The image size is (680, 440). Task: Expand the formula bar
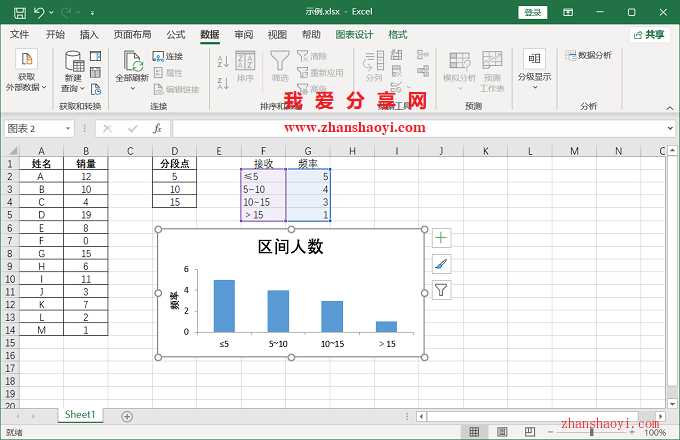(x=670, y=128)
